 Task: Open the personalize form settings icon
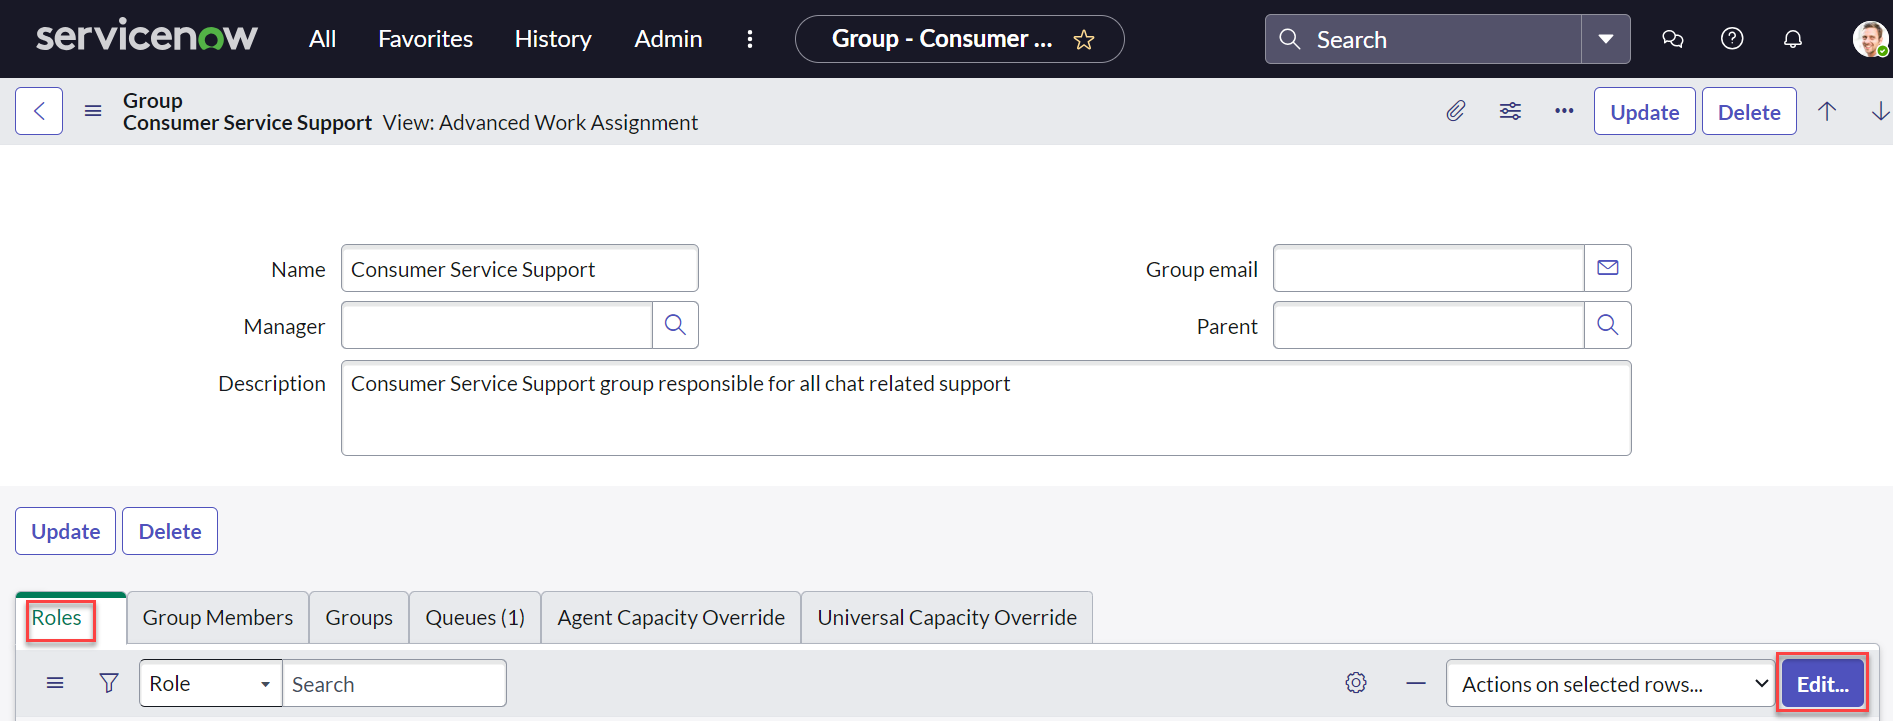tap(1510, 111)
